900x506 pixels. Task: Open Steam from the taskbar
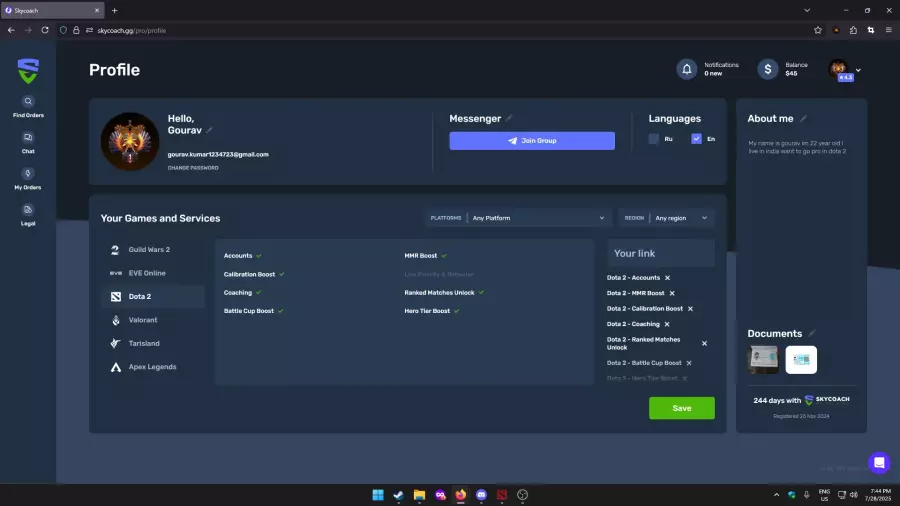tap(398, 495)
